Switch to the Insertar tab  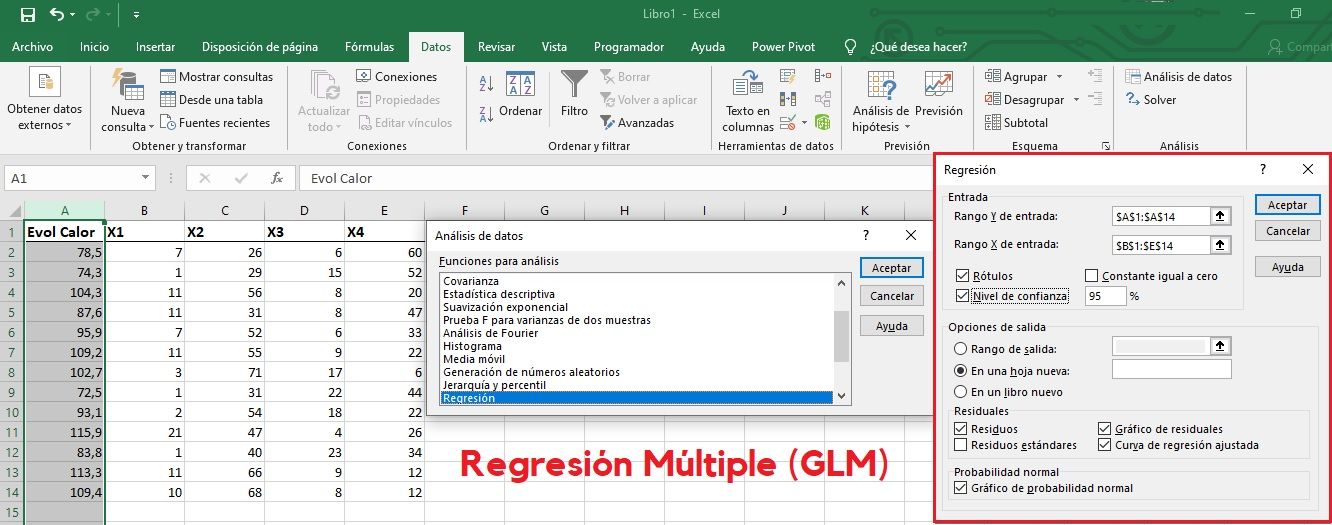[155, 47]
